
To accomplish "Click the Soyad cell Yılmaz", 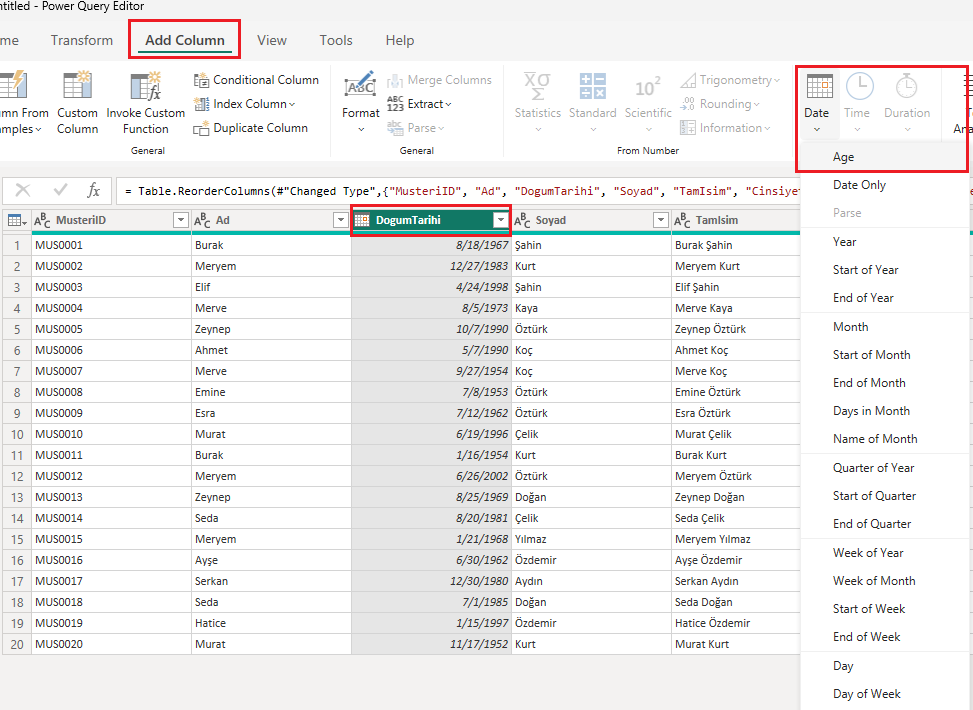I will point(591,539).
